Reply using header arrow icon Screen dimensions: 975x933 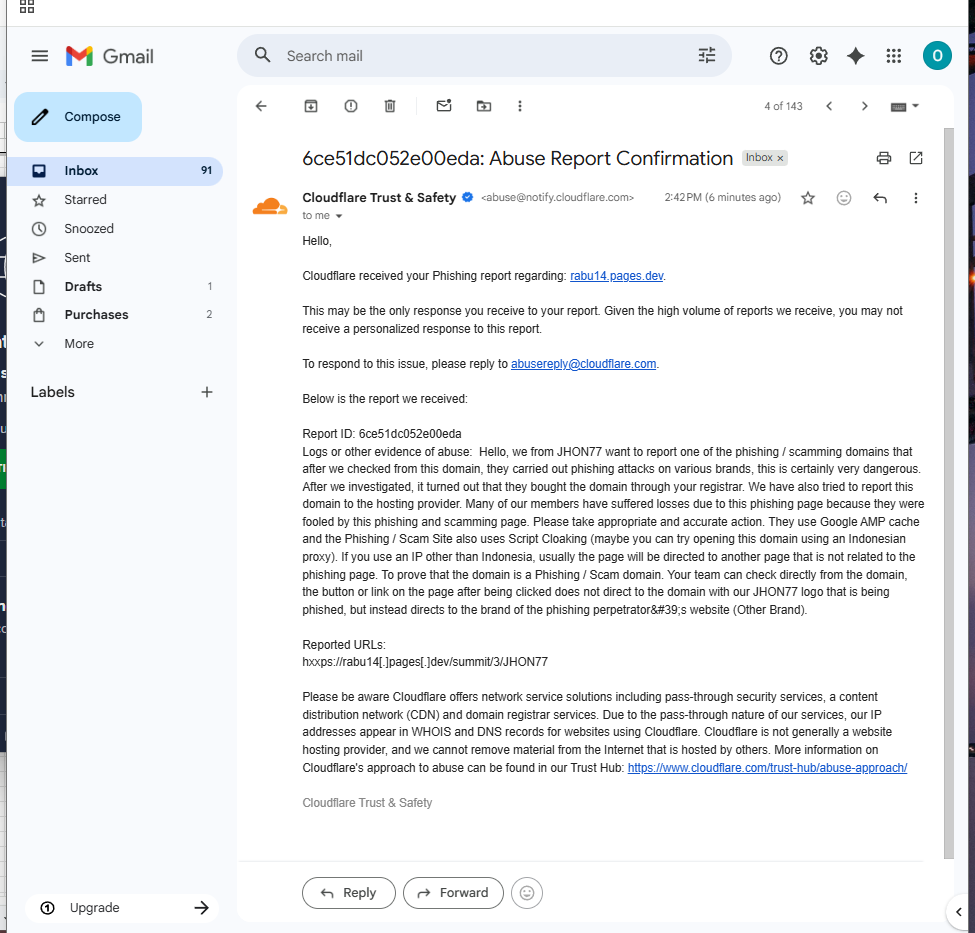click(x=880, y=198)
